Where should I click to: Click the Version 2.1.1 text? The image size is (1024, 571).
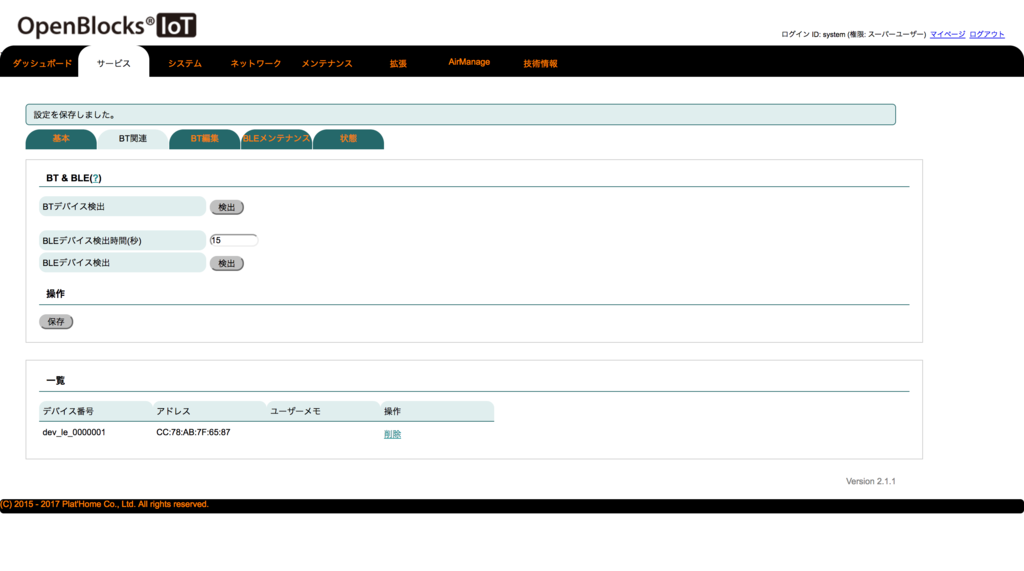pyautogui.click(x=871, y=481)
